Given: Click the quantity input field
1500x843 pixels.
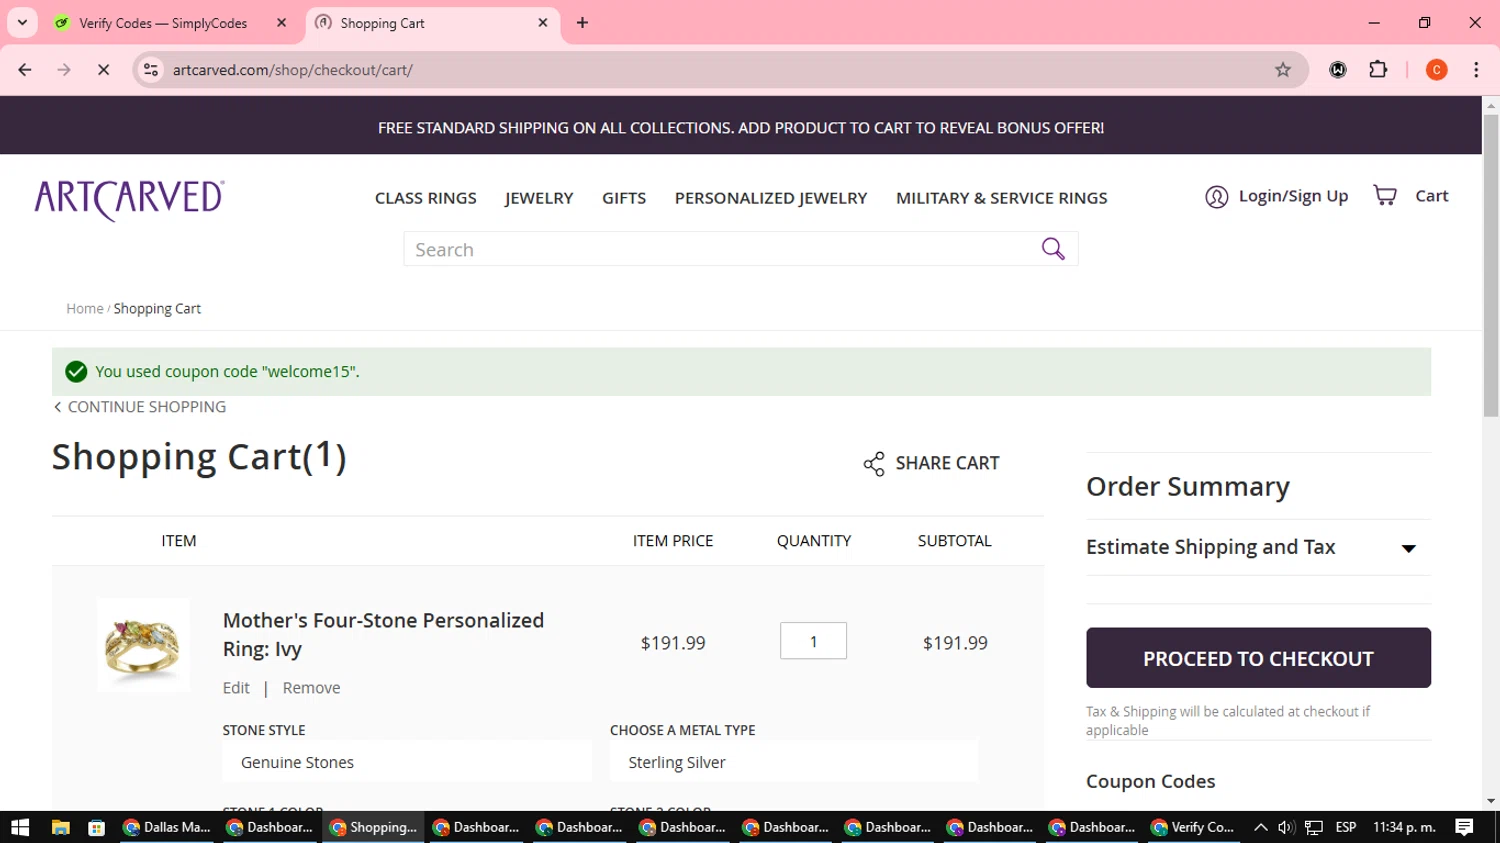Looking at the screenshot, I should pyautogui.click(x=813, y=641).
